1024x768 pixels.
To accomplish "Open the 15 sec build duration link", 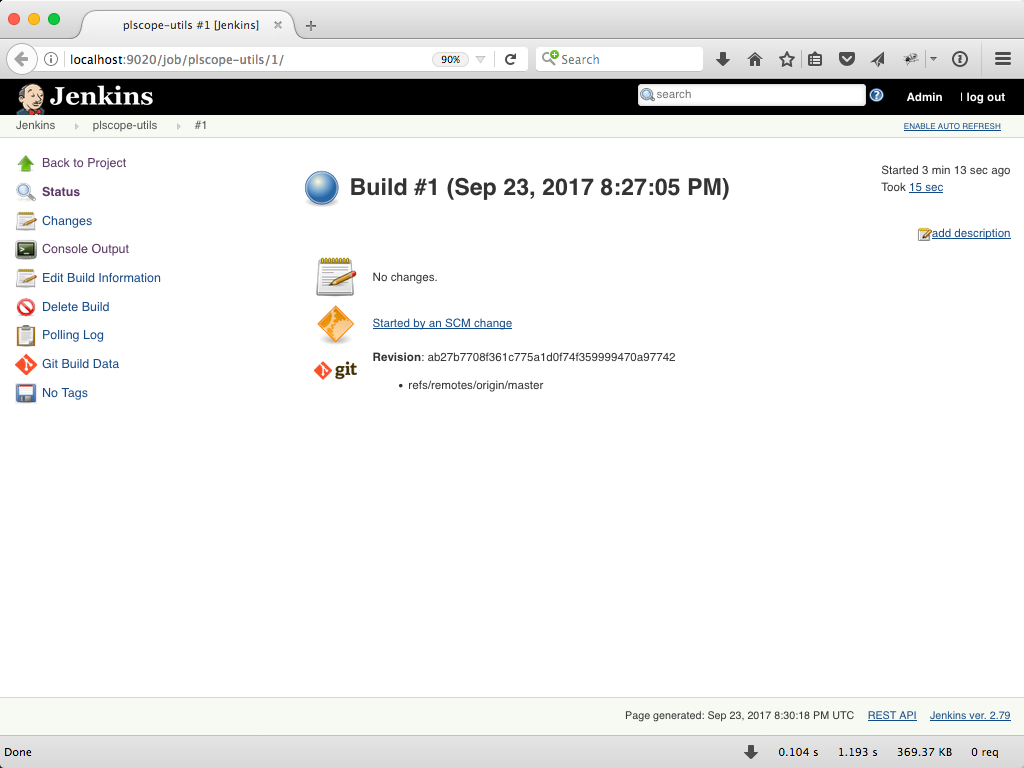I will coord(926,188).
